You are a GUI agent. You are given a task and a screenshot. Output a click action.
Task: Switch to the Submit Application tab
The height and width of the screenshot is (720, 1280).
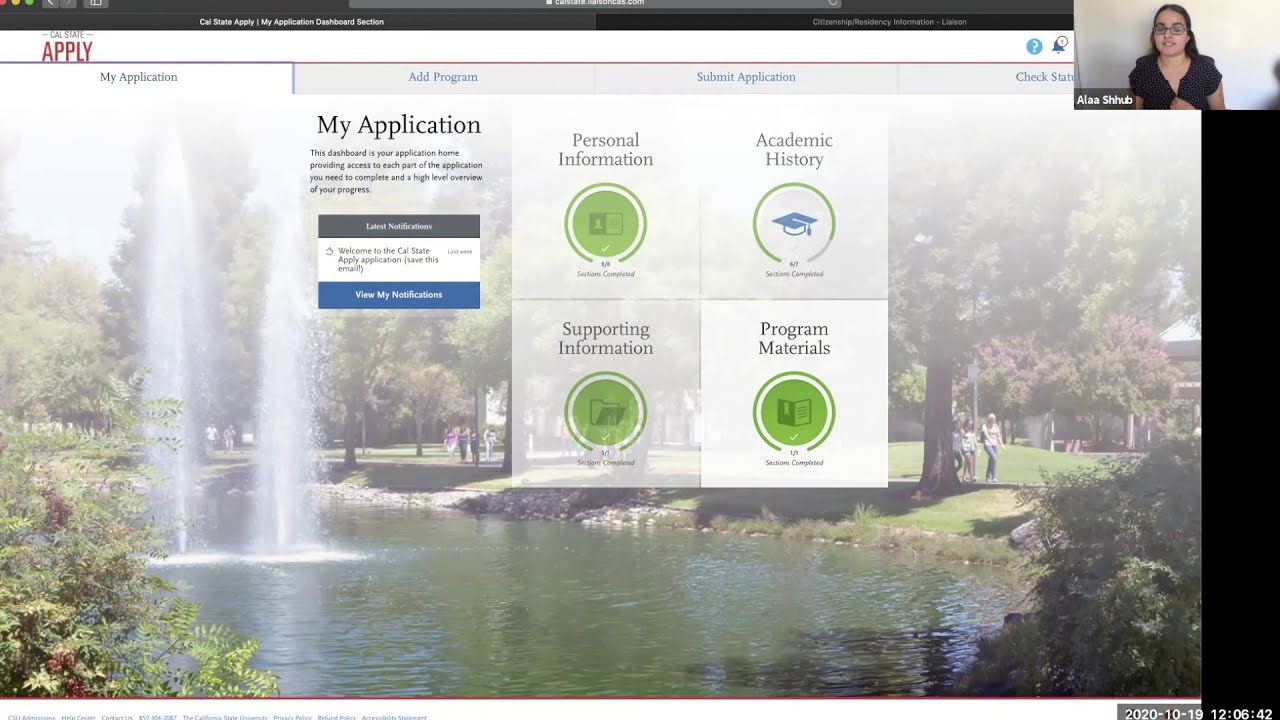(746, 77)
